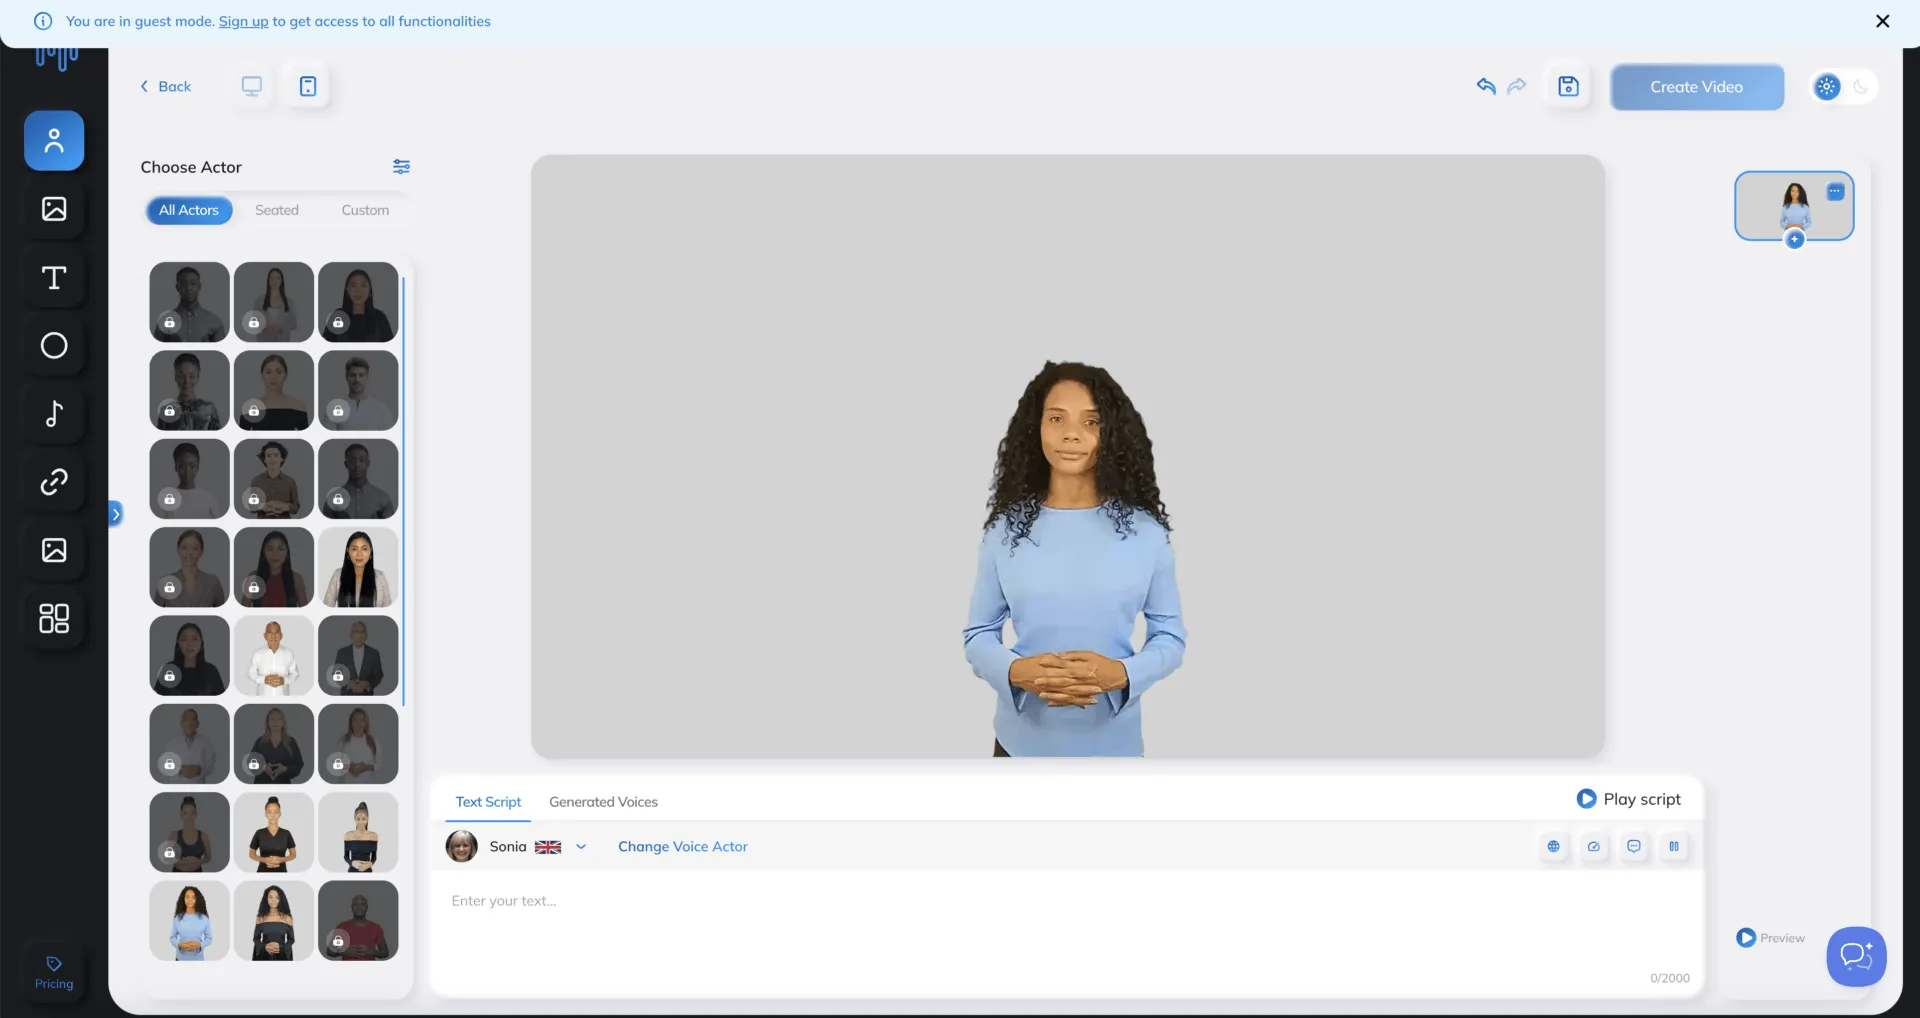
Task: Open Pricing at the sidebar bottom
Action: (x=54, y=973)
